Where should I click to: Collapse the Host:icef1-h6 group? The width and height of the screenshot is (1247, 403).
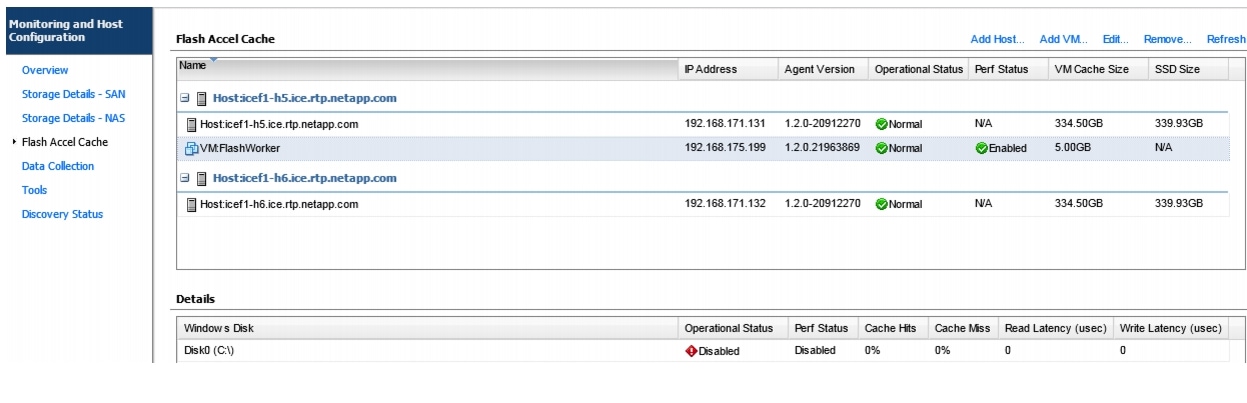(184, 179)
